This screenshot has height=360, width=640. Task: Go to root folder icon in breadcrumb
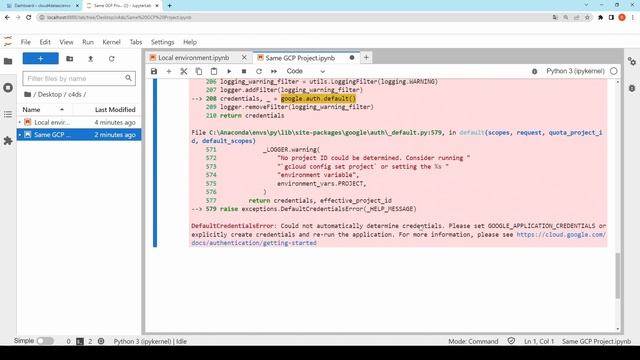coord(27,94)
